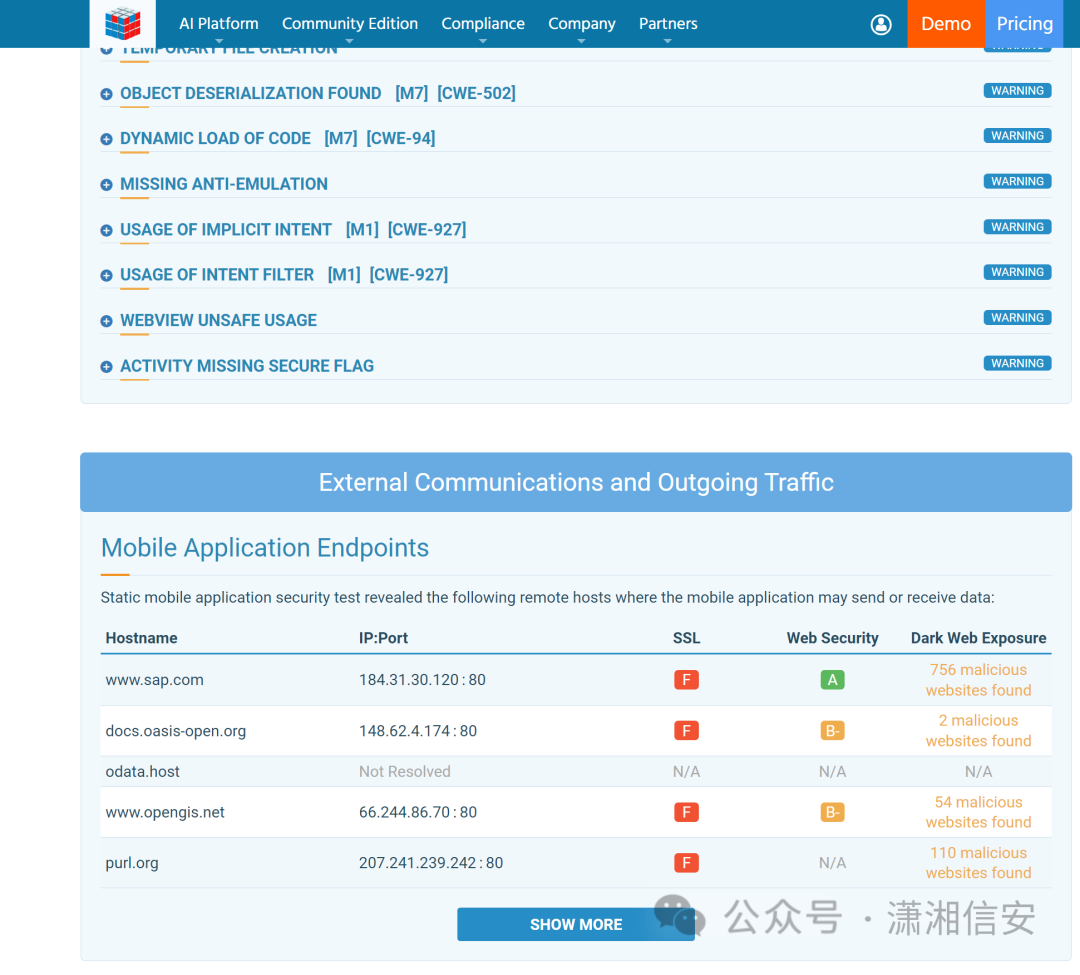Screen dimensions: 1080x975
Task: Click WARNING badge for Usage of Intent Filter
Action: point(1017,272)
